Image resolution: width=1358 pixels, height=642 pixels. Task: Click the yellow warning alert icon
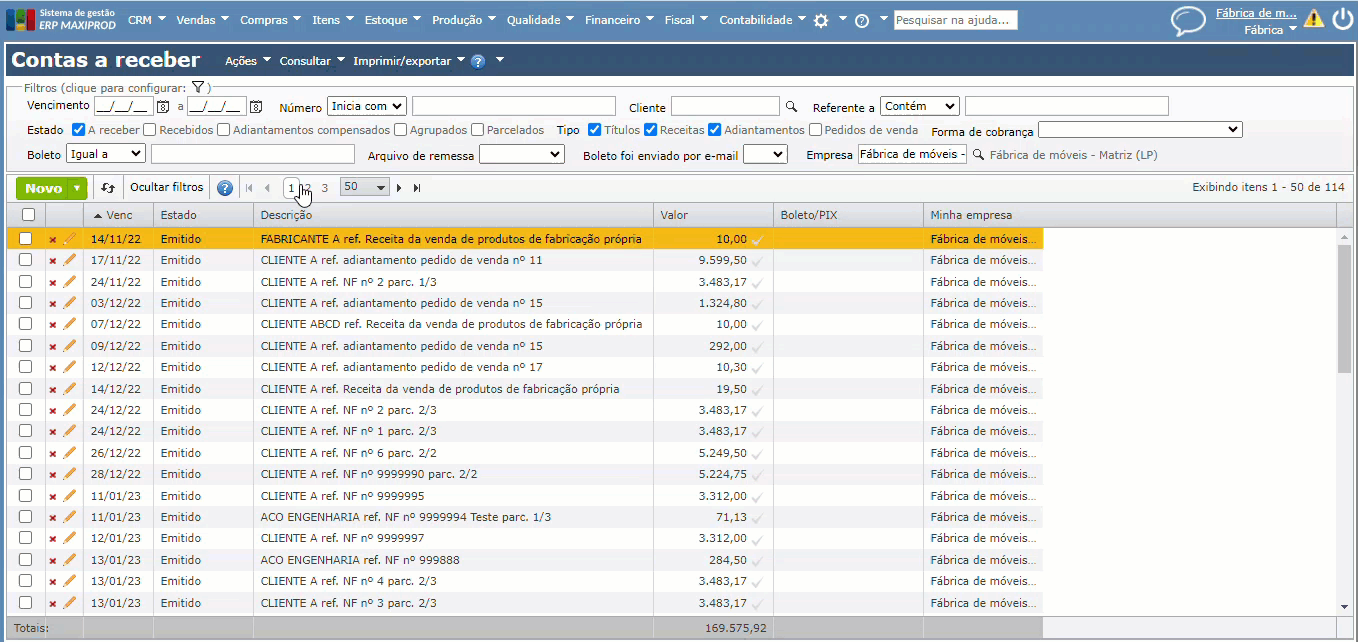pyautogui.click(x=1313, y=19)
